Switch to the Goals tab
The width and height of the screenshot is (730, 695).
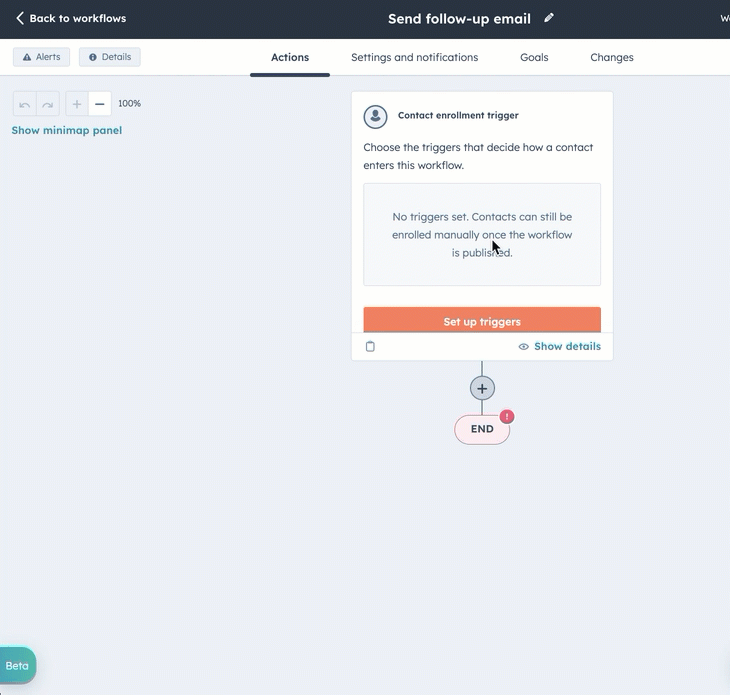click(x=534, y=57)
